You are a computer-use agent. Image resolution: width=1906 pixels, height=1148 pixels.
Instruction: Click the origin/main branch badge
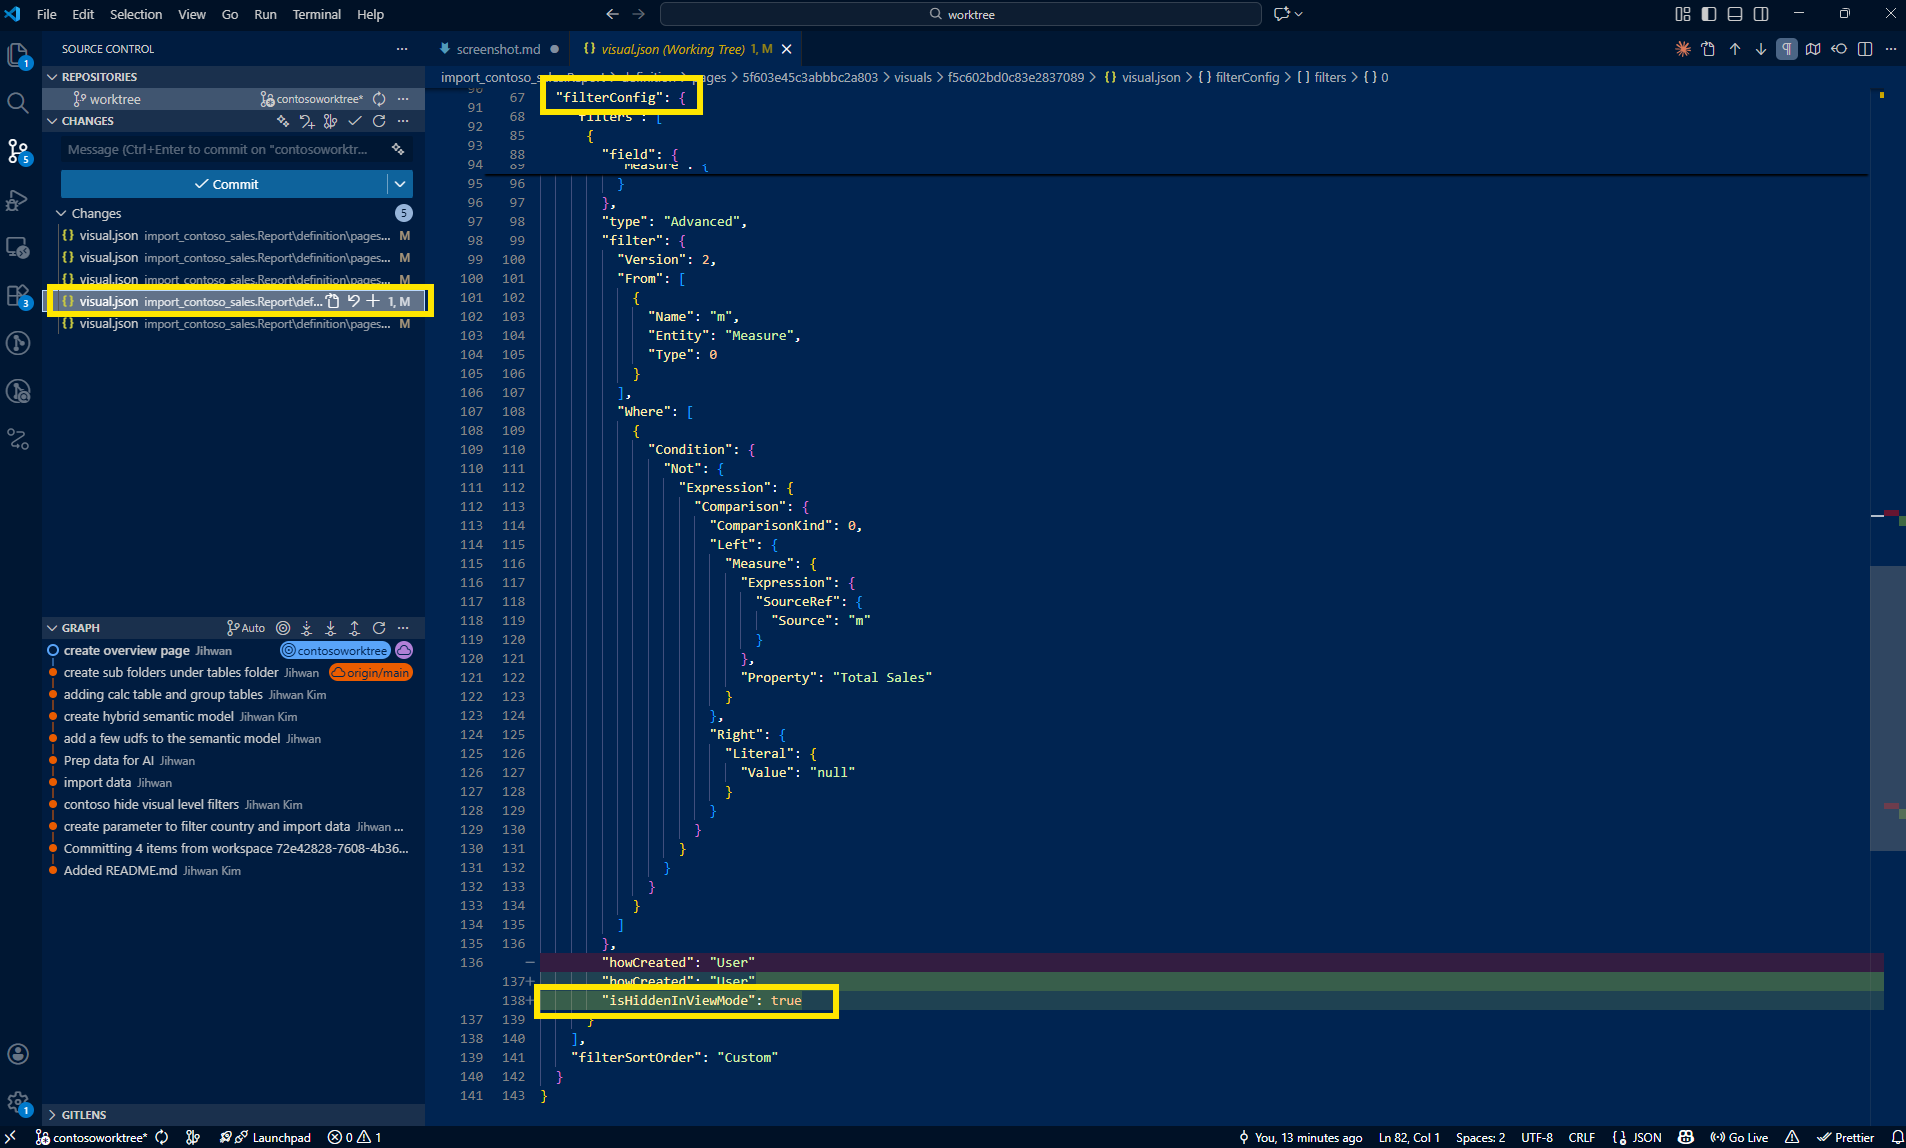[x=370, y=672]
